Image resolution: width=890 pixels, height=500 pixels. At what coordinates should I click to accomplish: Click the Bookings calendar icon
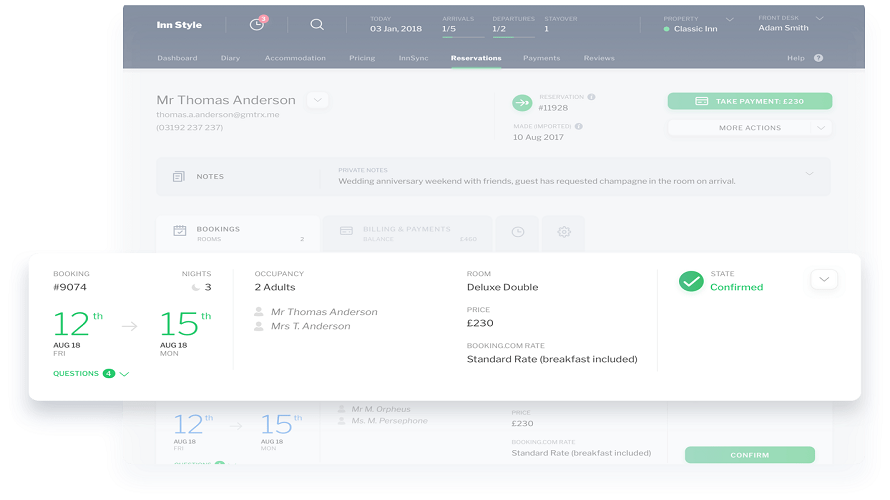pos(179,230)
